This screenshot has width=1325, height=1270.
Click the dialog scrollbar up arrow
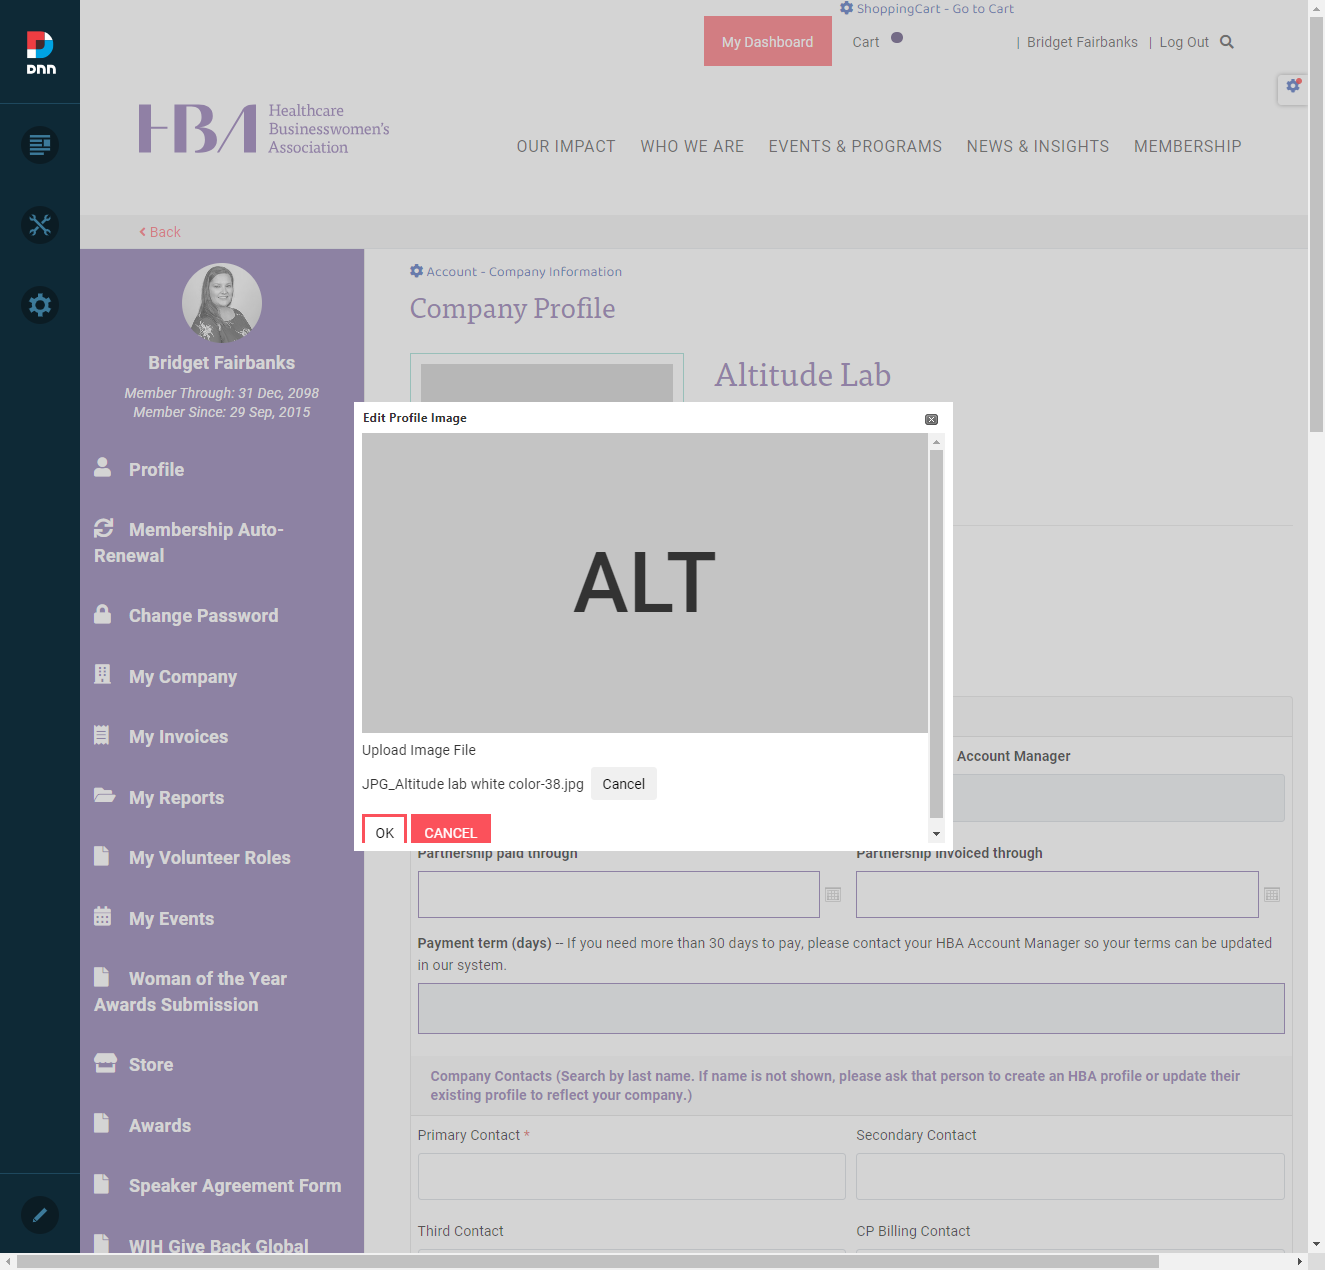tap(936, 441)
